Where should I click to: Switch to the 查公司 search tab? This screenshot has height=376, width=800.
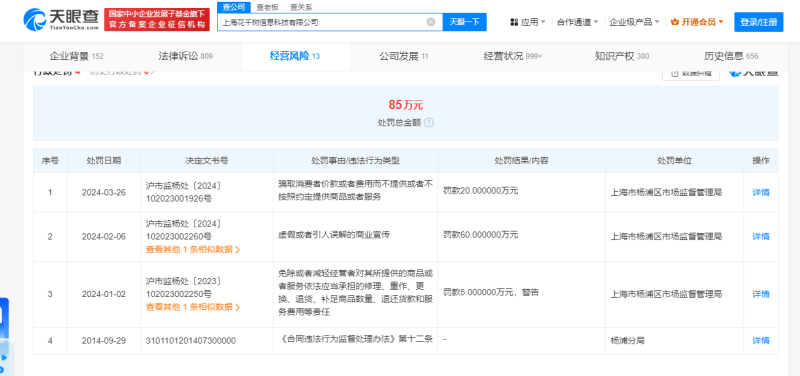tap(234, 7)
